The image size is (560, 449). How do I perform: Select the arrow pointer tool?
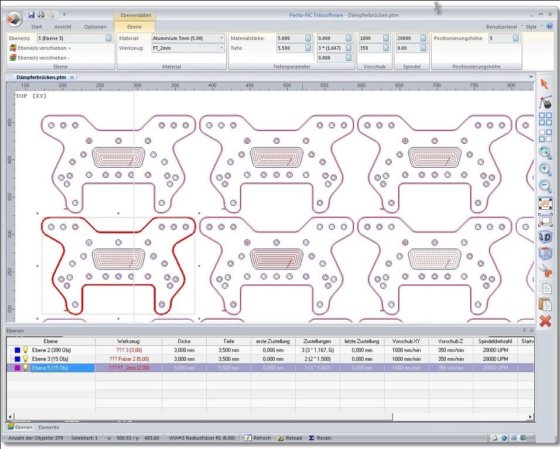point(544,84)
